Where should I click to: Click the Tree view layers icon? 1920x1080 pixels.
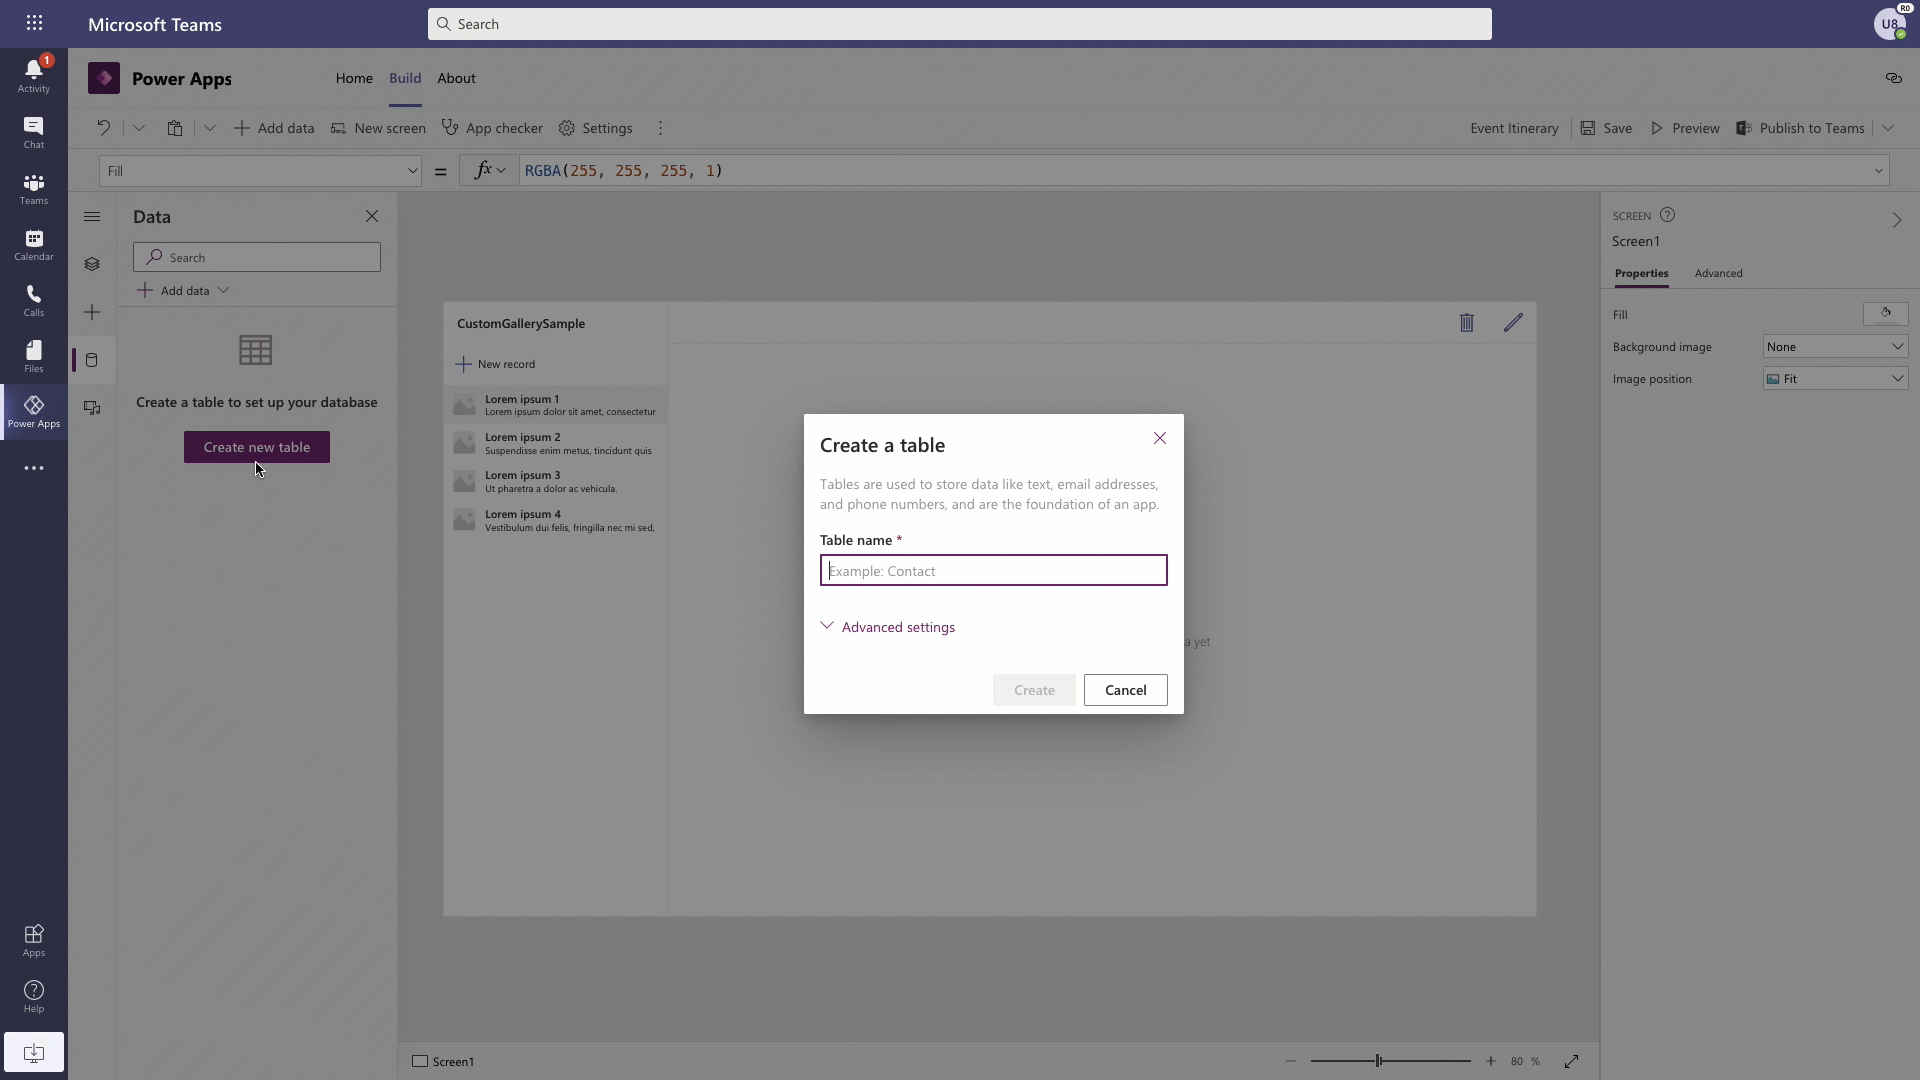[x=92, y=264]
